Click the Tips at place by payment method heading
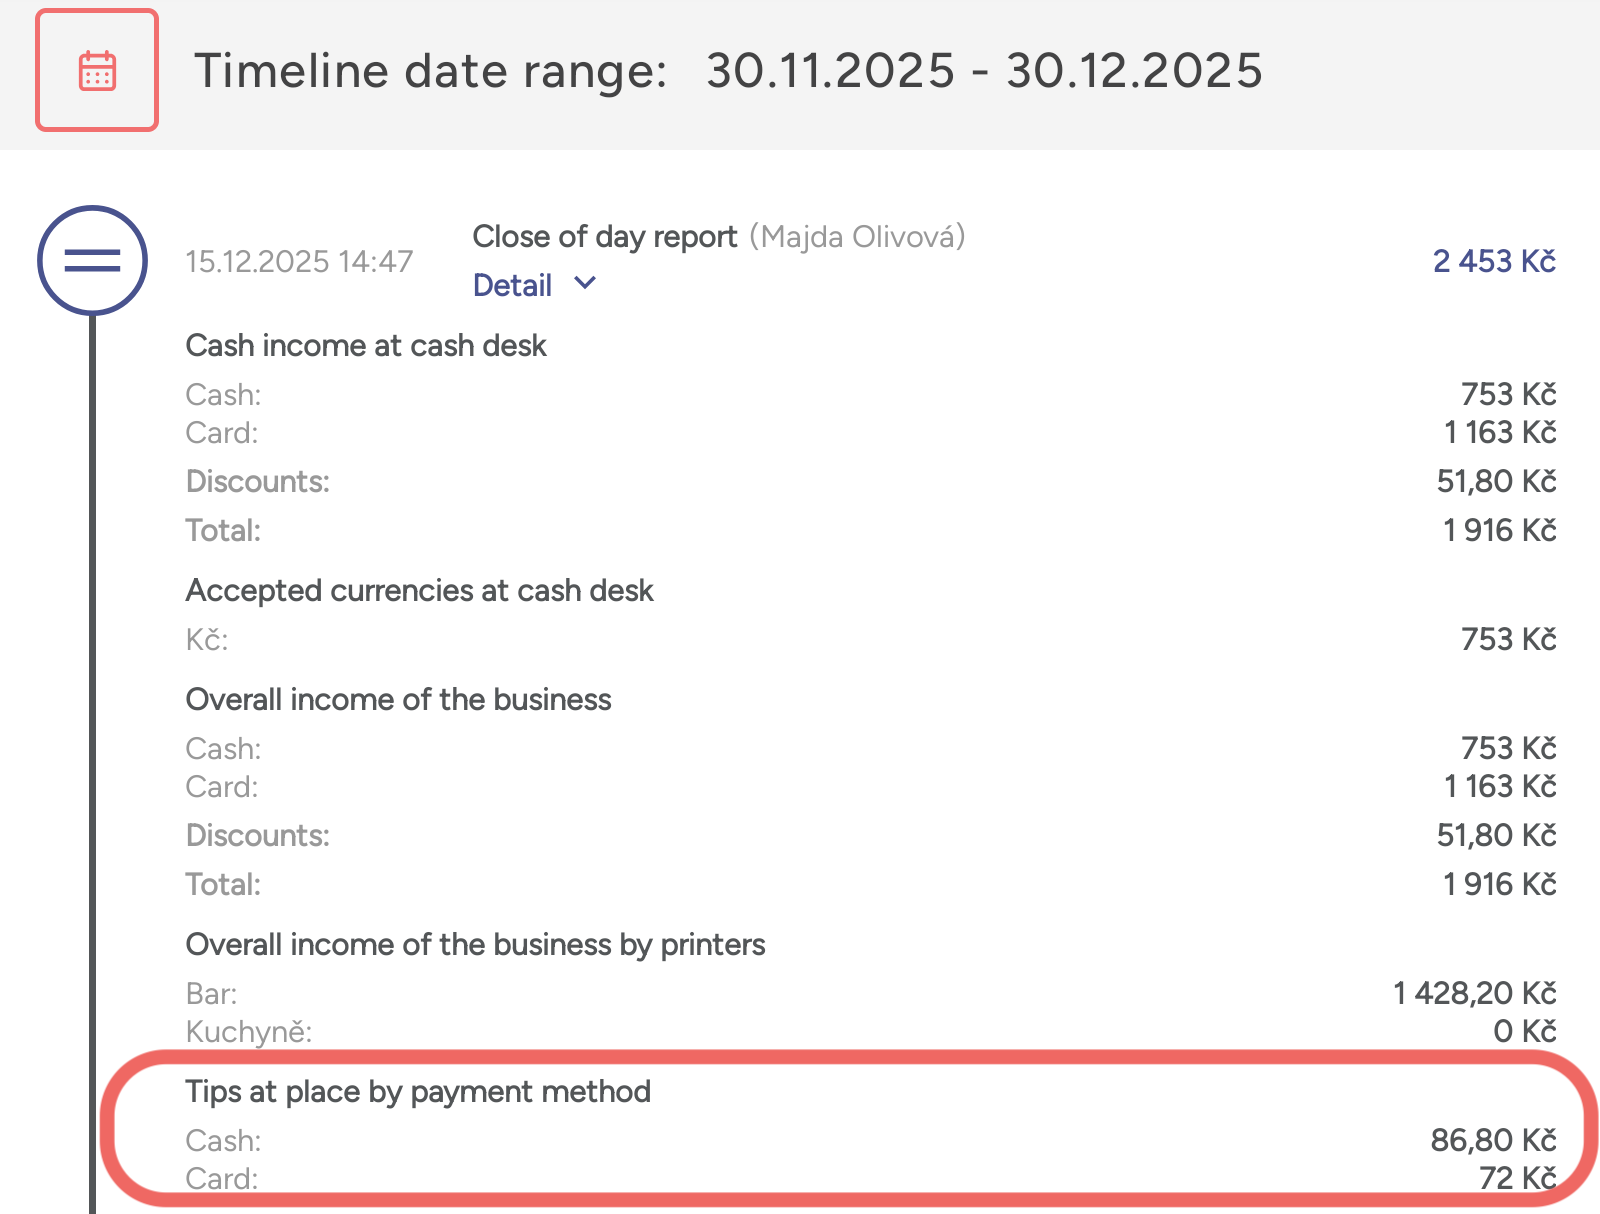Image resolution: width=1600 pixels, height=1214 pixels. coord(418,1092)
